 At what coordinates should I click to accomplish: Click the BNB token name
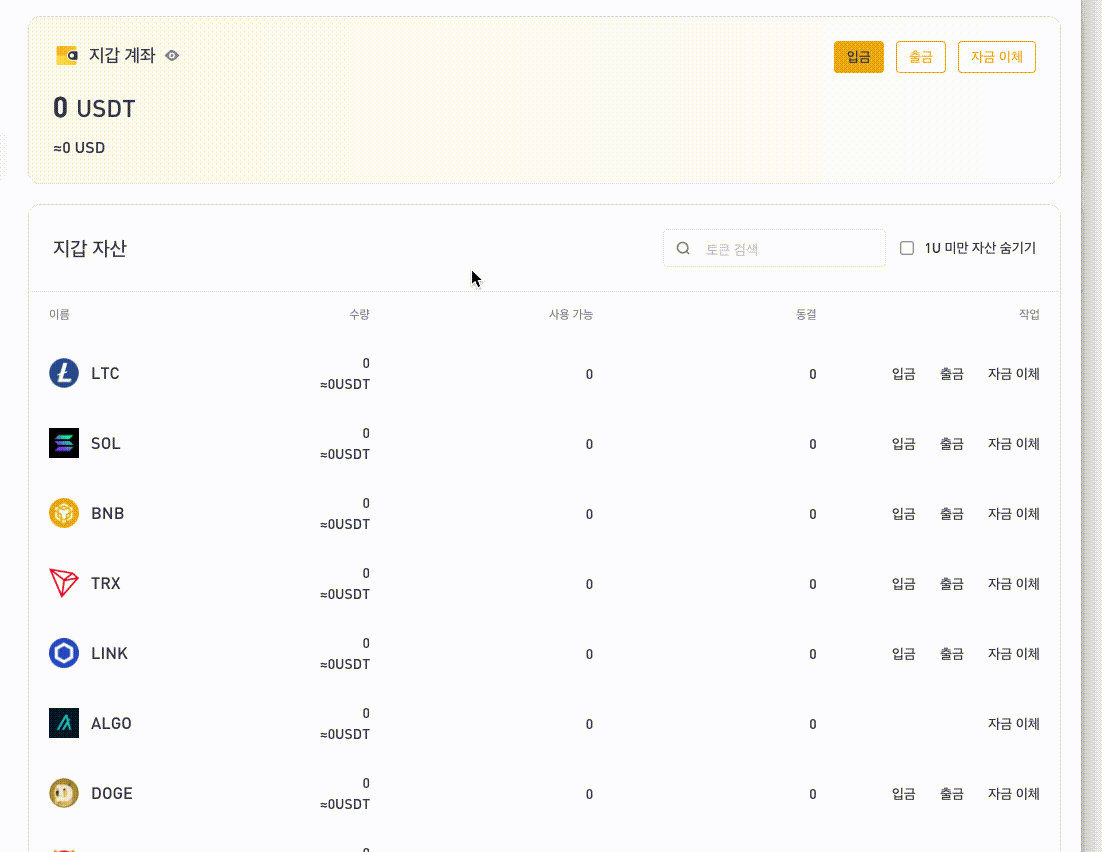108,513
